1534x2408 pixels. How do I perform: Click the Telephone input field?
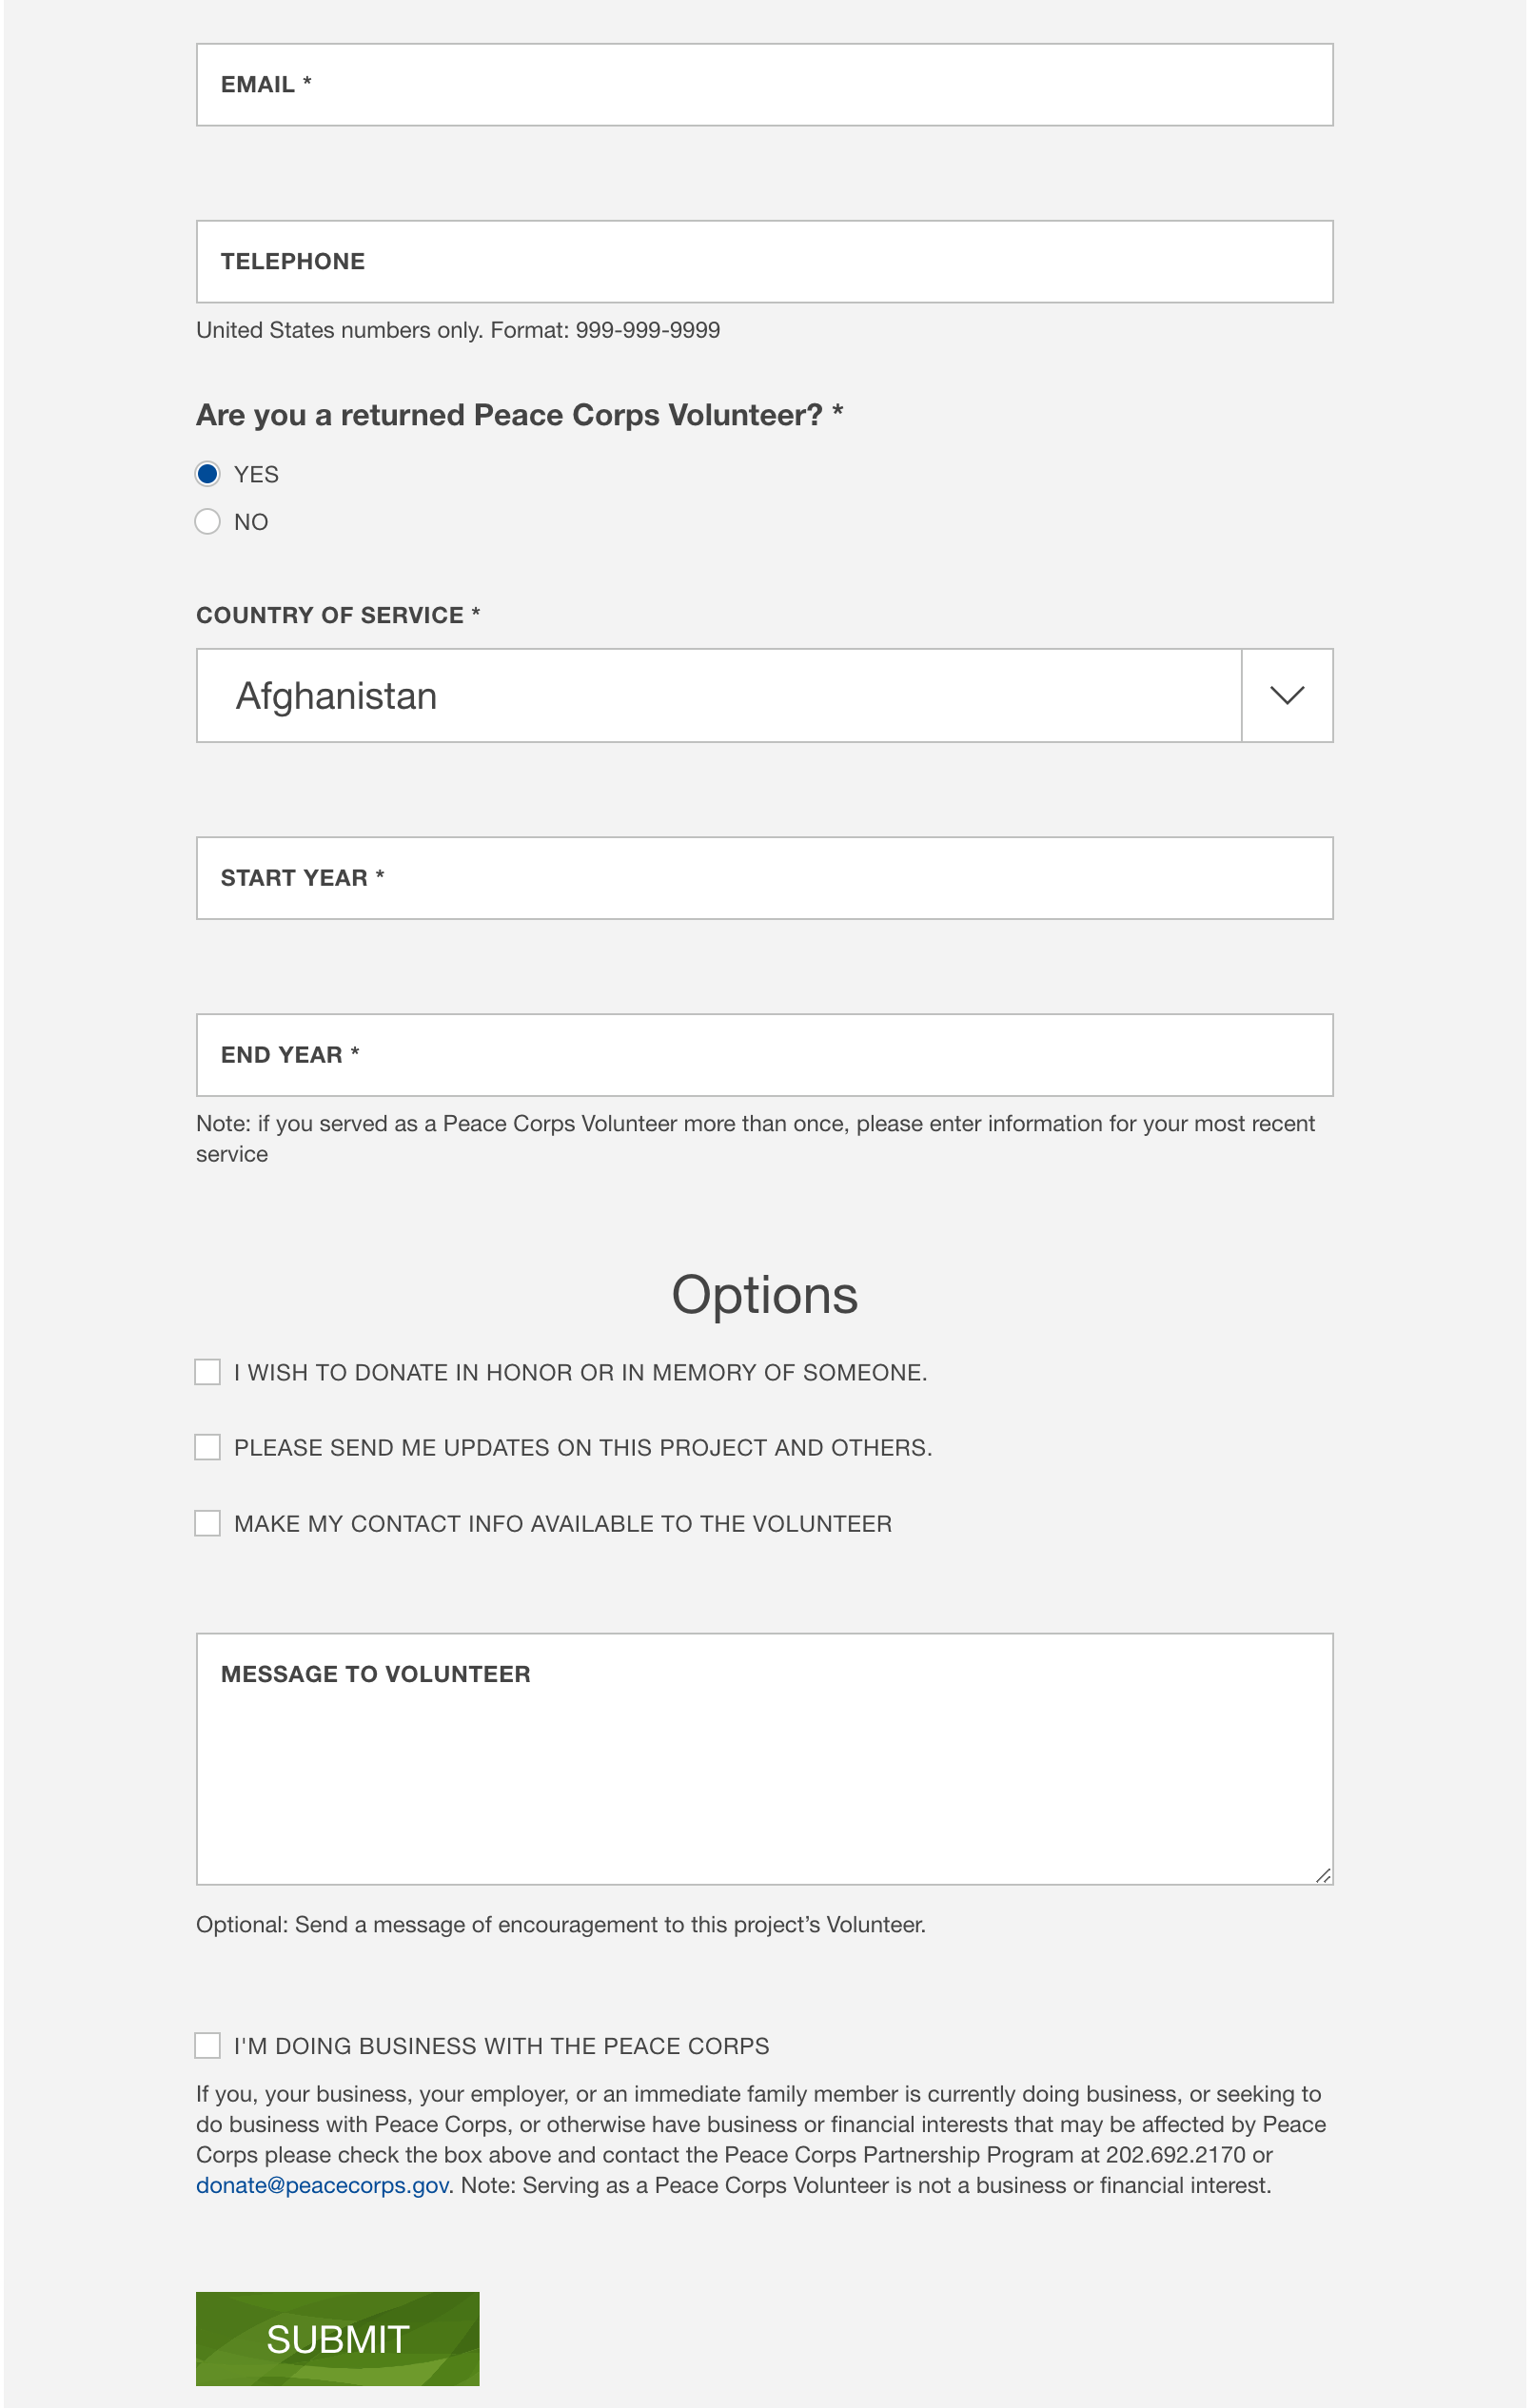point(764,262)
